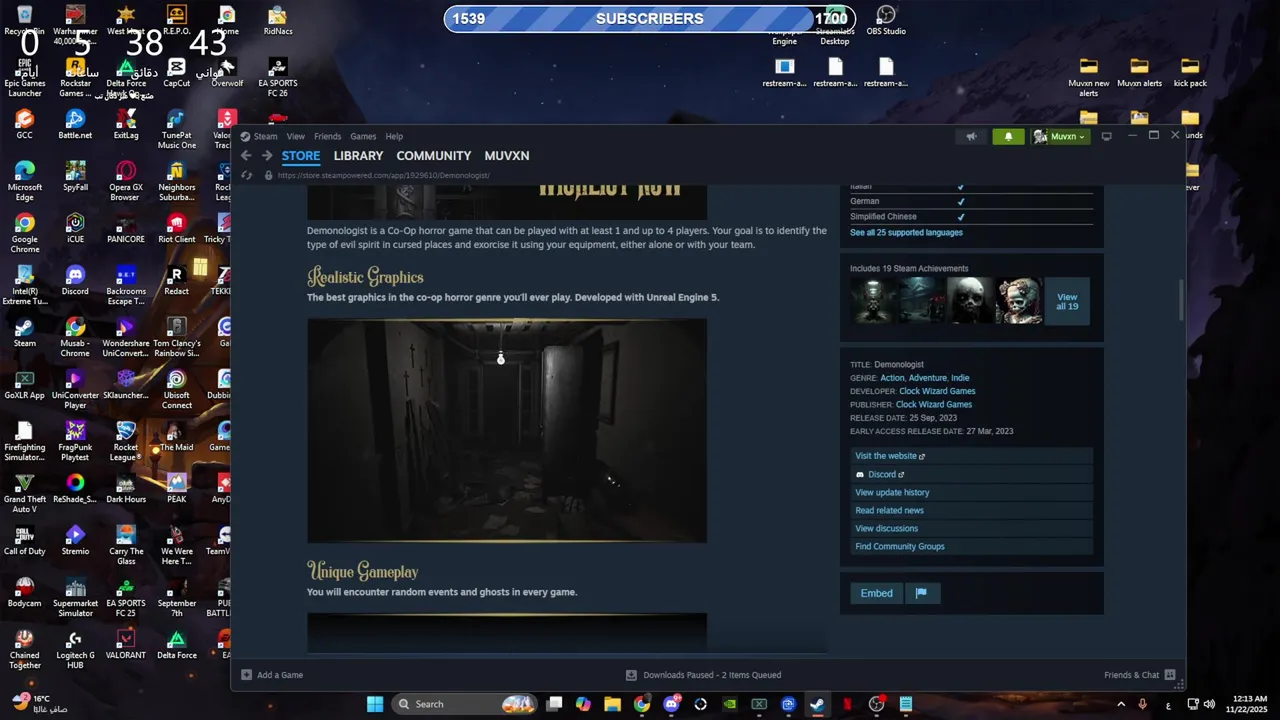The image size is (1280, 720).
Task: Click Realistic Graphics dark hallway image
Action: coord(507,431)
